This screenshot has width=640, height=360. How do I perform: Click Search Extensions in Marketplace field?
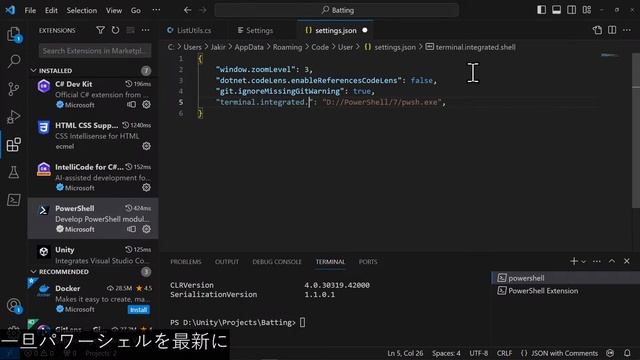pyautogui.click(x=95, y=51)
